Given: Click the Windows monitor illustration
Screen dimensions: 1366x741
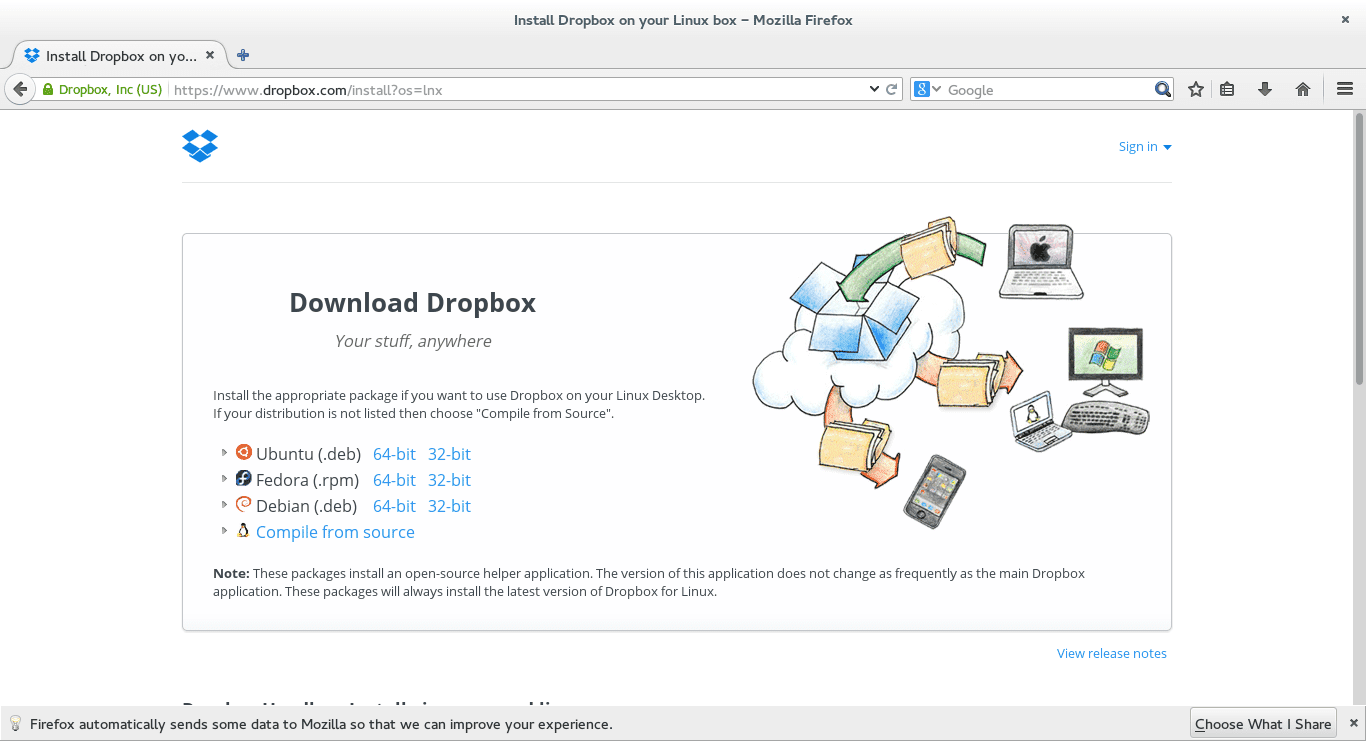Looking at the screenshot, I should [1105, 364].
